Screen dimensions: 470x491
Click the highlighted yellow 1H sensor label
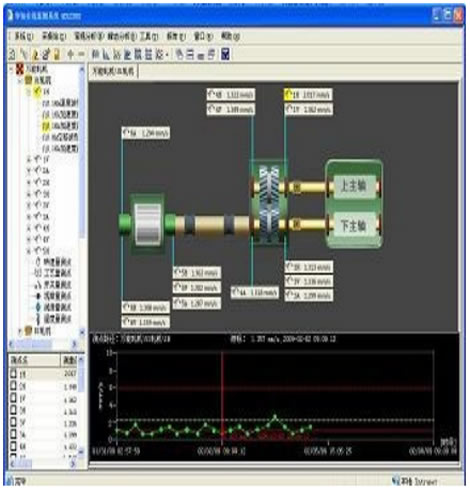tap(308, 95)
